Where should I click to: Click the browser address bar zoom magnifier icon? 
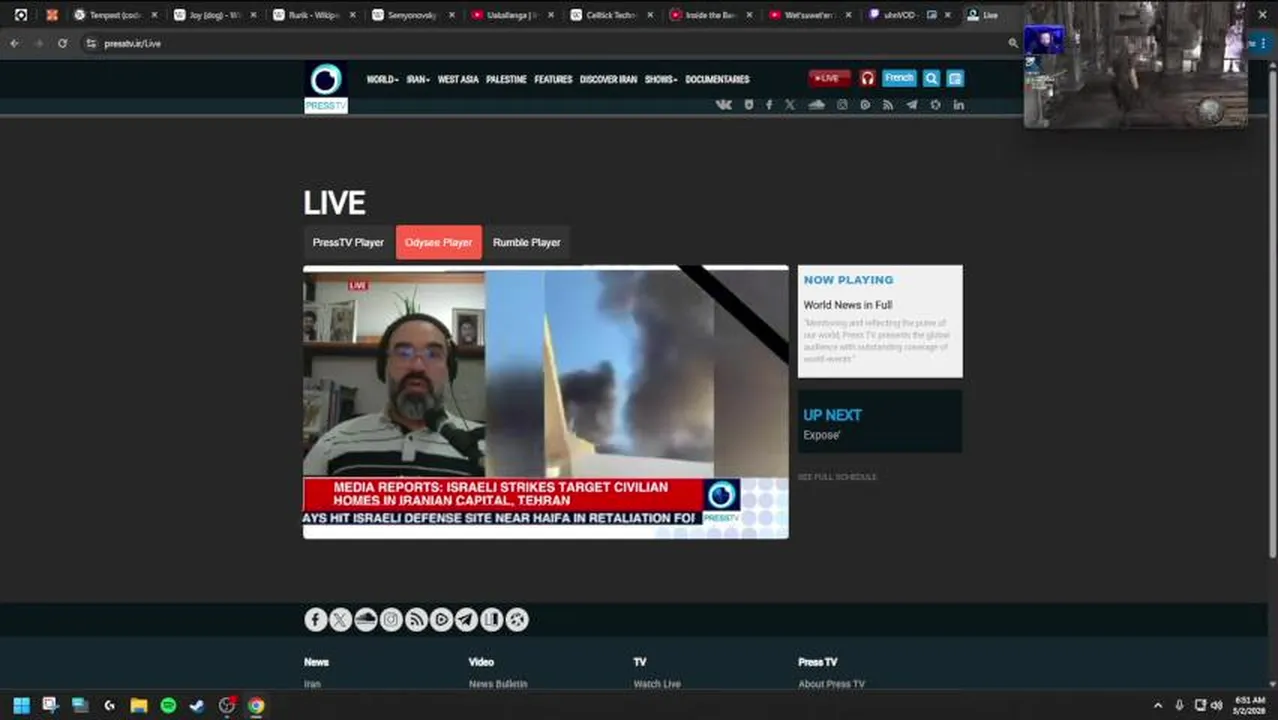1012,43
